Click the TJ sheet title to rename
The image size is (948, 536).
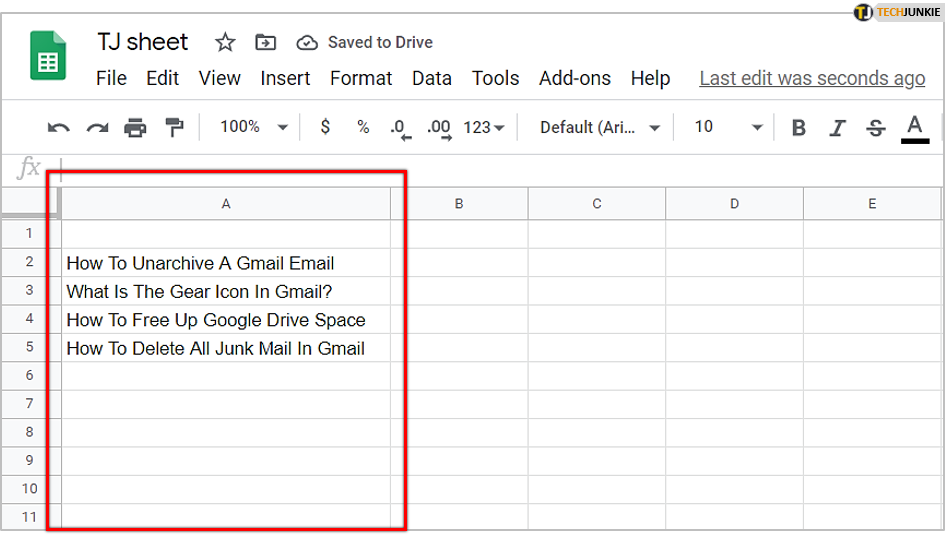click(x=143, y=42)
